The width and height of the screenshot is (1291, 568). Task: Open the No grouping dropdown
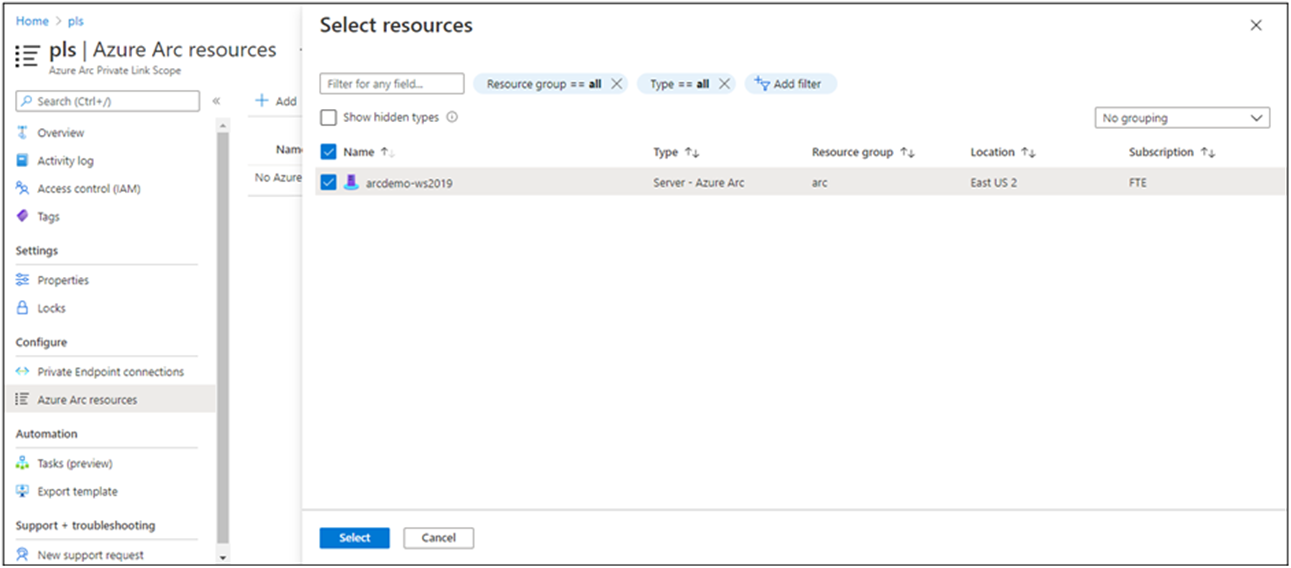(x=1182, y=118)
